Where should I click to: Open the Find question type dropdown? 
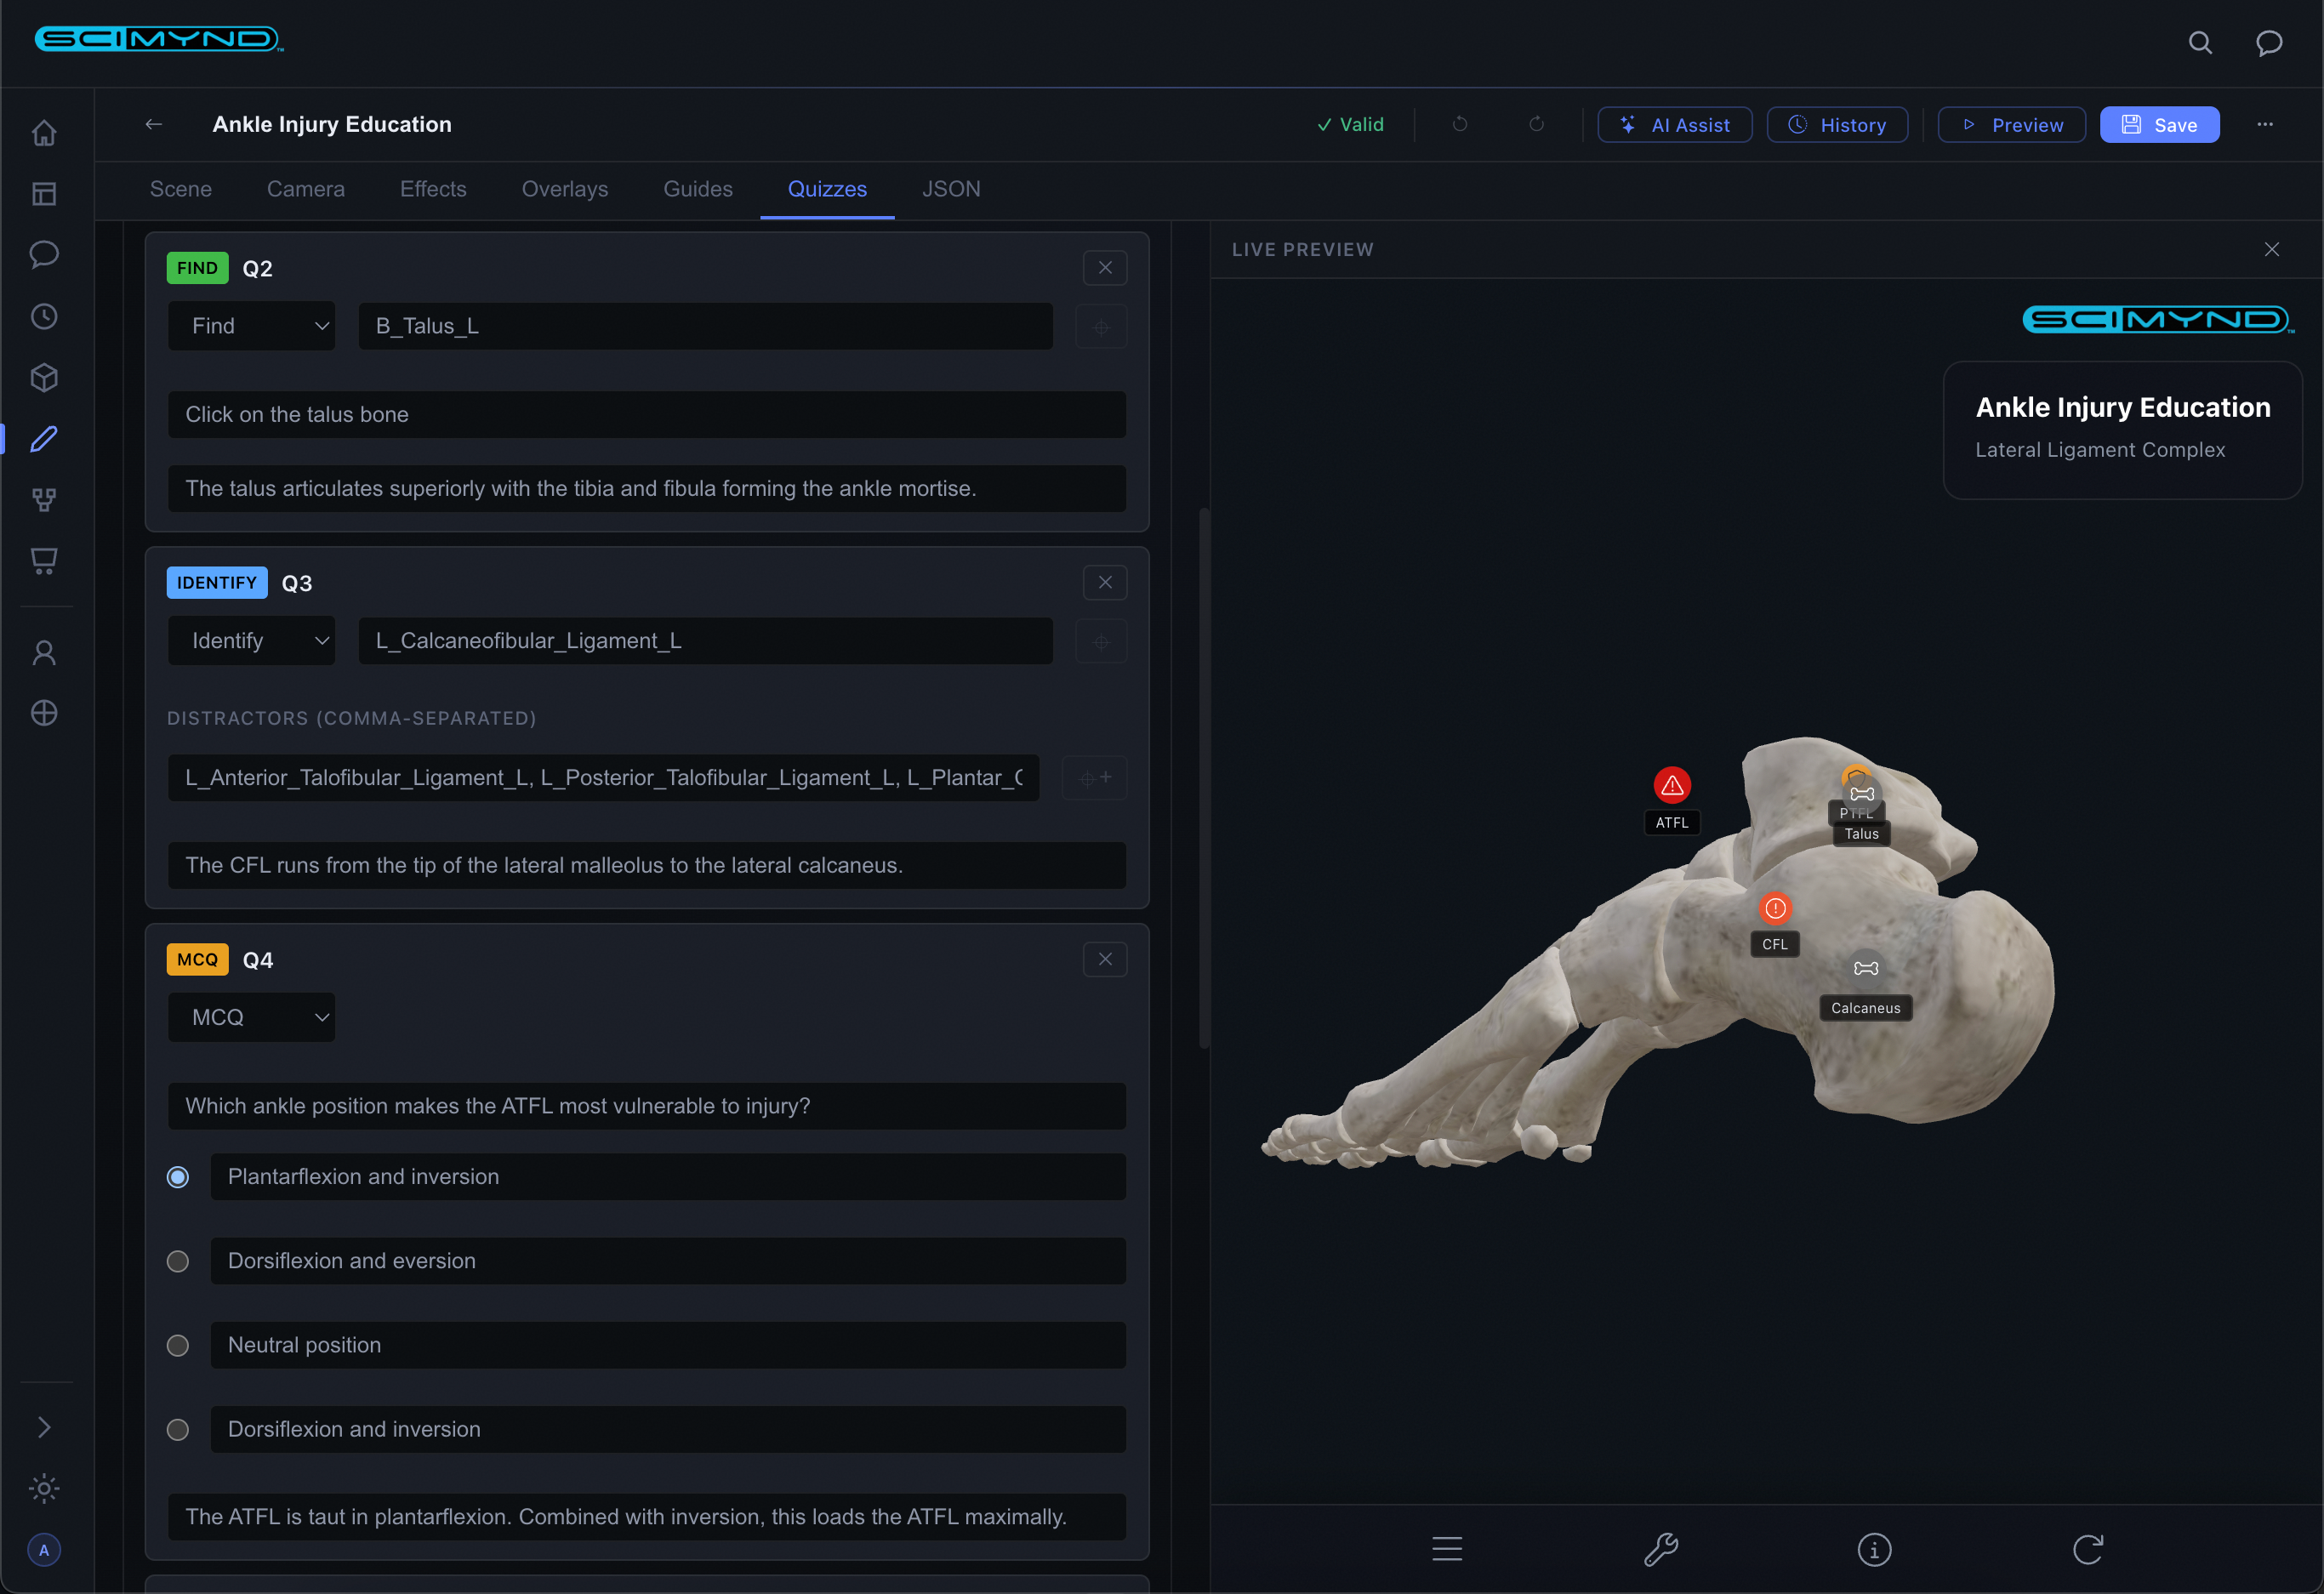[251, 326]
